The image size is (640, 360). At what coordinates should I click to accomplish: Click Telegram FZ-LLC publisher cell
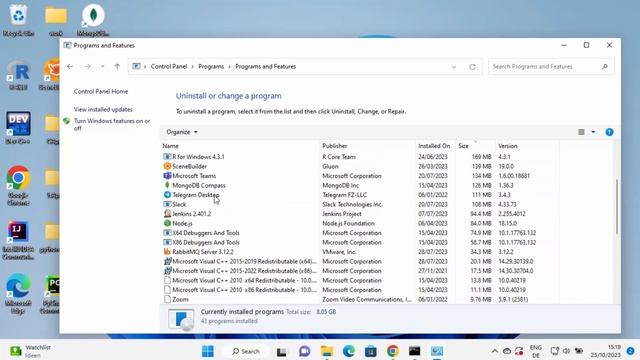click(344, 195)
